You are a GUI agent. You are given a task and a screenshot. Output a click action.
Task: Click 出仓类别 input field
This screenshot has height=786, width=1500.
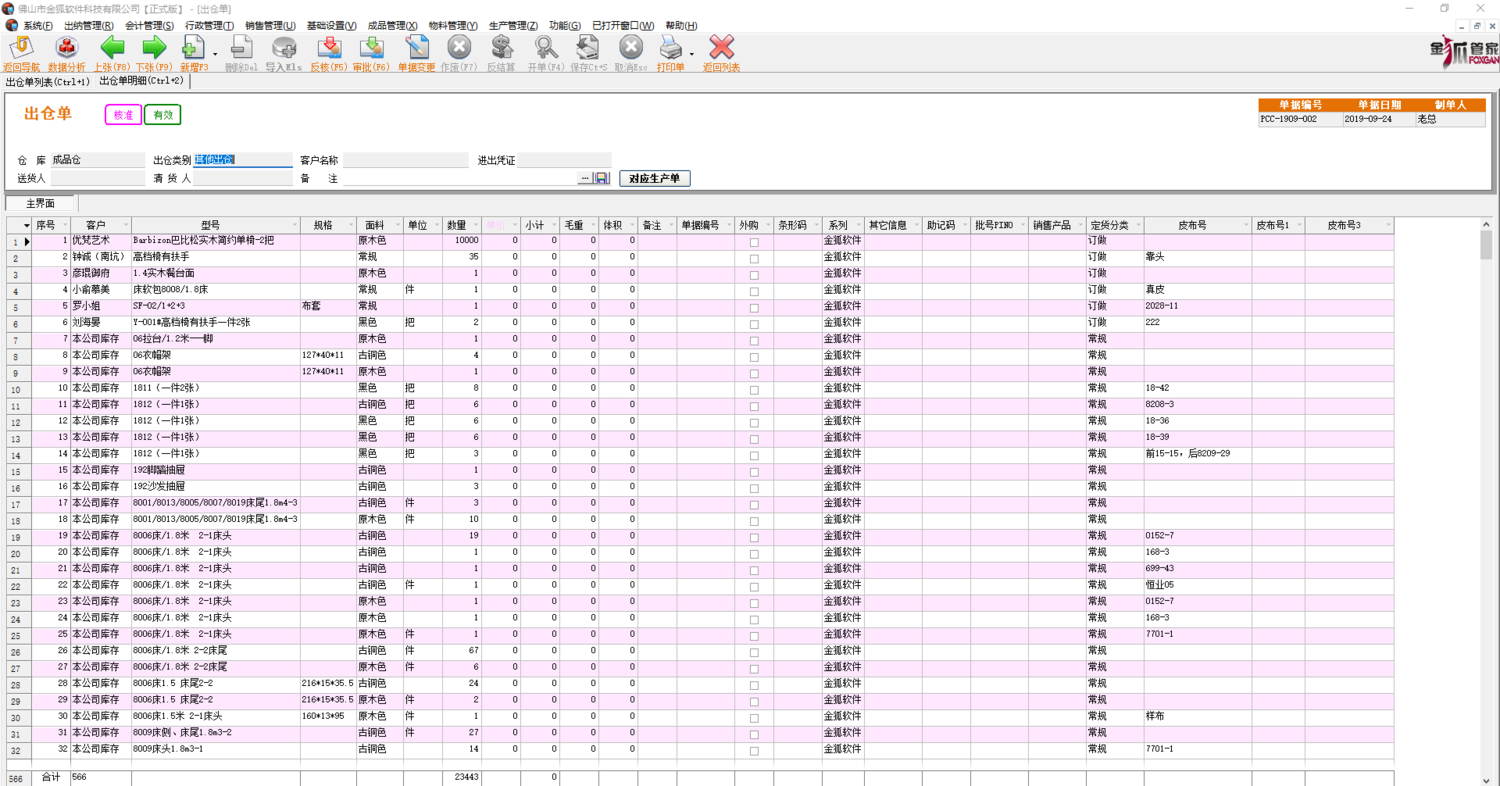pyautogui.click(x=243, y=160)
